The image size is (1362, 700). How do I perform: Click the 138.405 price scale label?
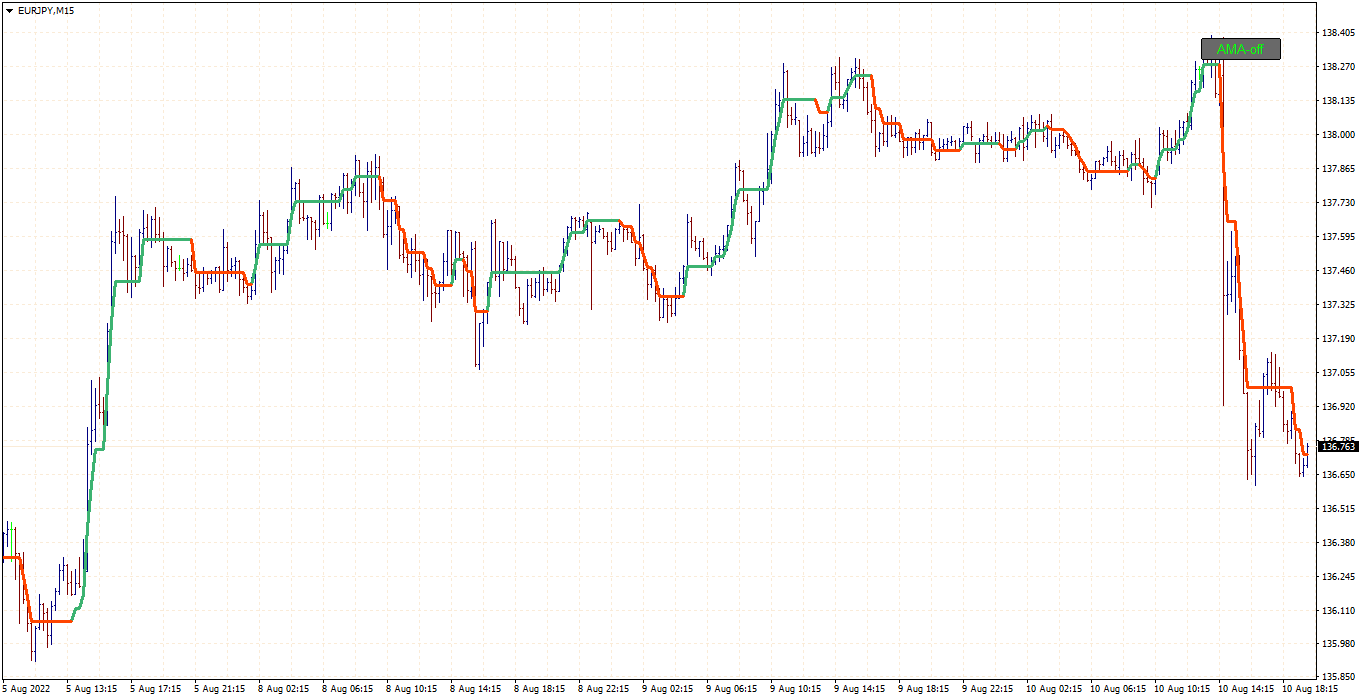pos(1337,33)
